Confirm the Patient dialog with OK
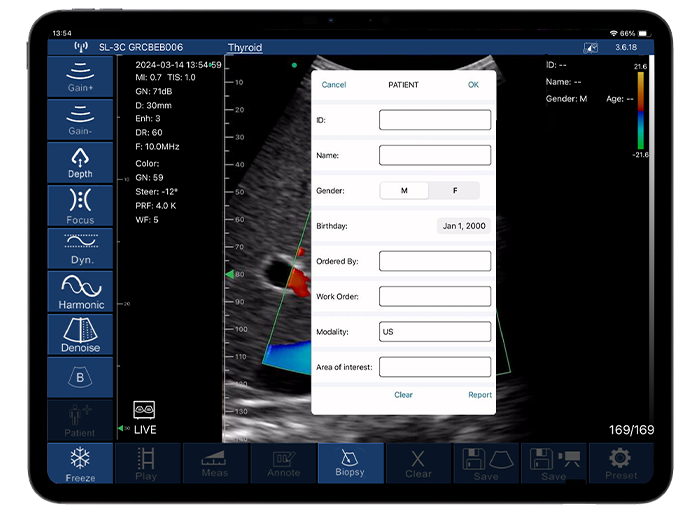This screenshot has width=700, height=514. click(473, 84)
